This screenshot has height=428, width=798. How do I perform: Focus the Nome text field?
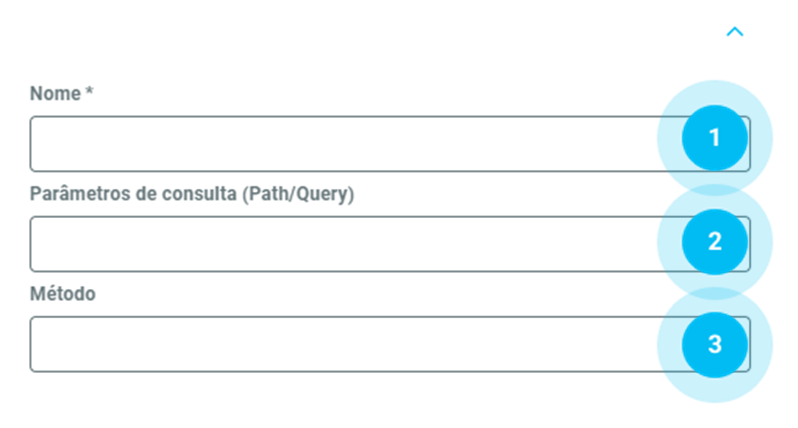tap(340, 144)
